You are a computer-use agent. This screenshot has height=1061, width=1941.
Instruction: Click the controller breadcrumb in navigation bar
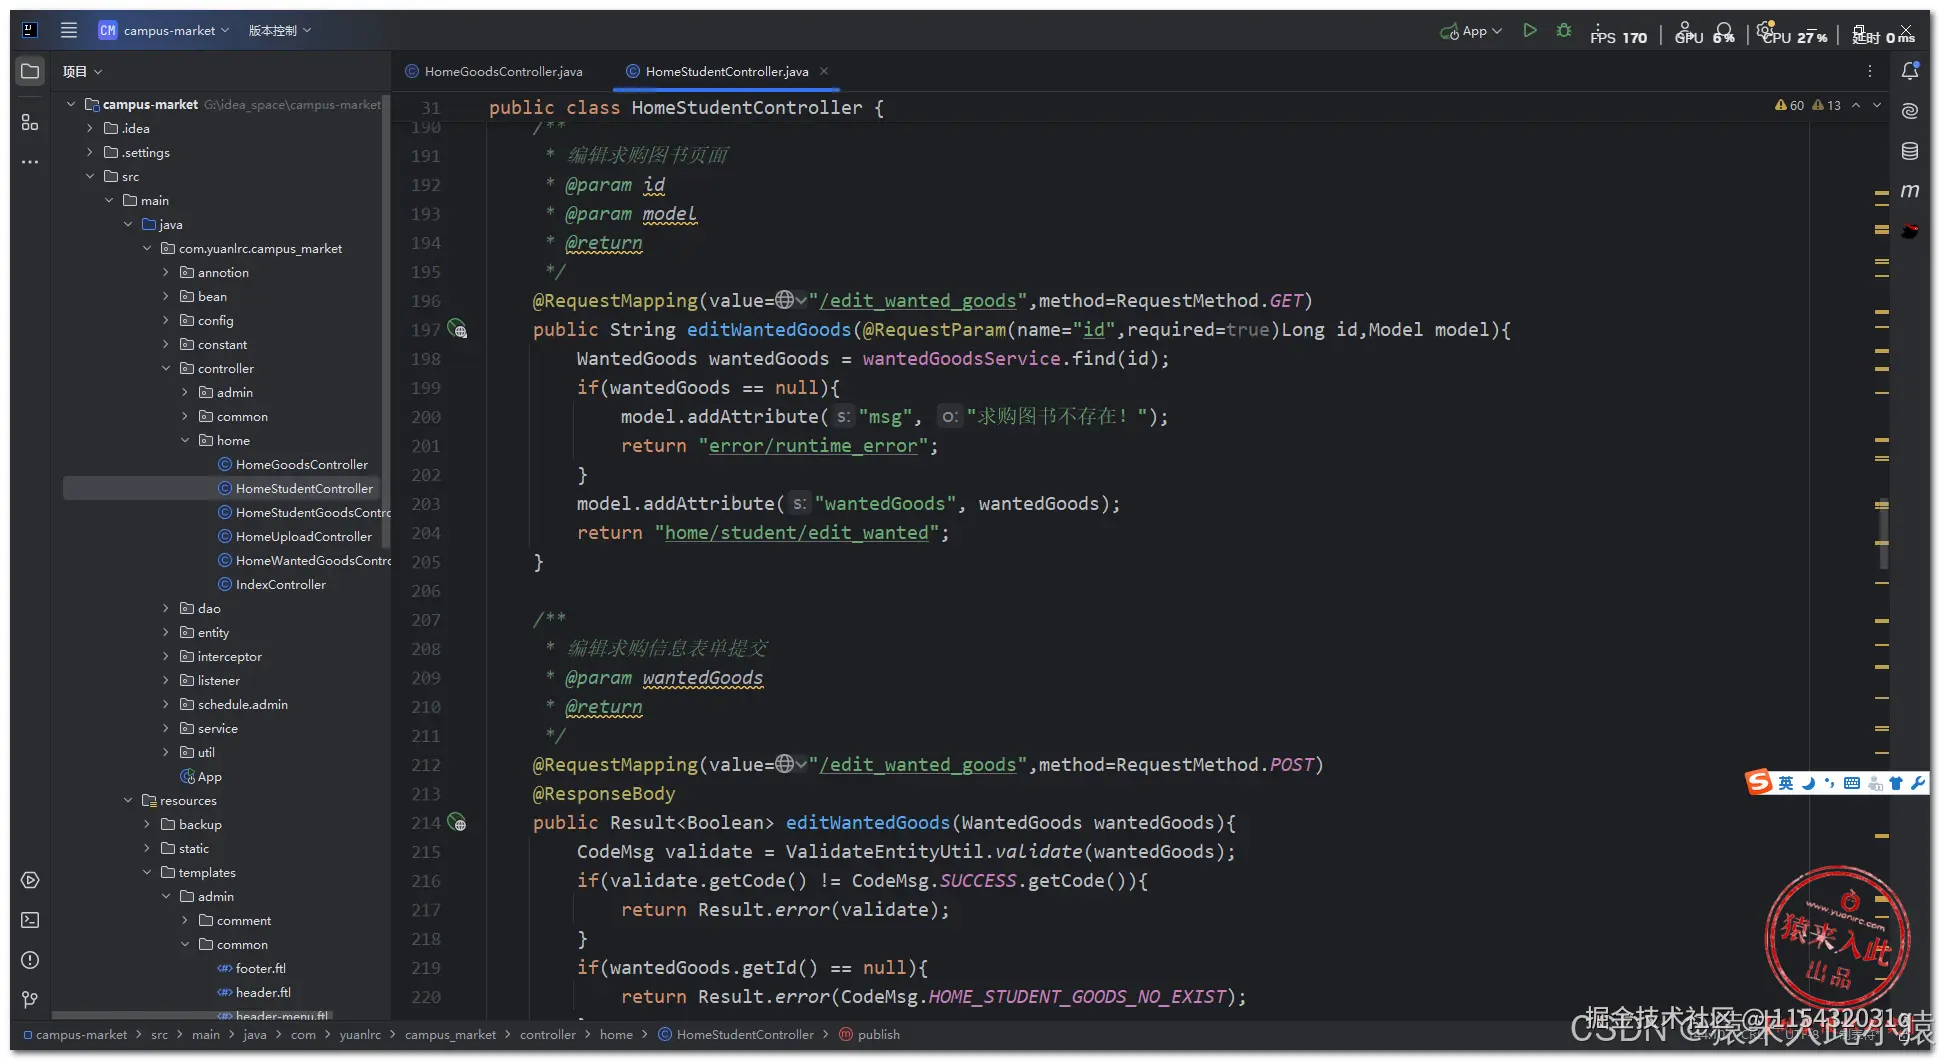tap(547, 1034)
